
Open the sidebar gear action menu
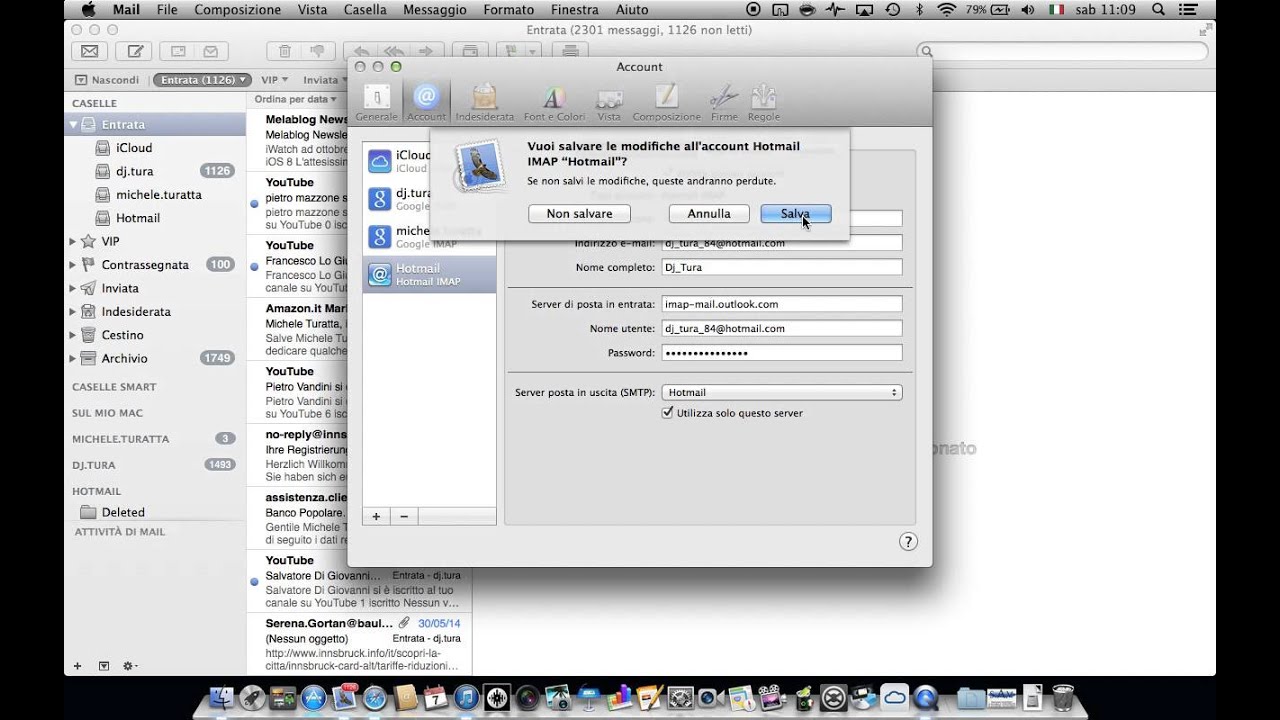(130, 666)
